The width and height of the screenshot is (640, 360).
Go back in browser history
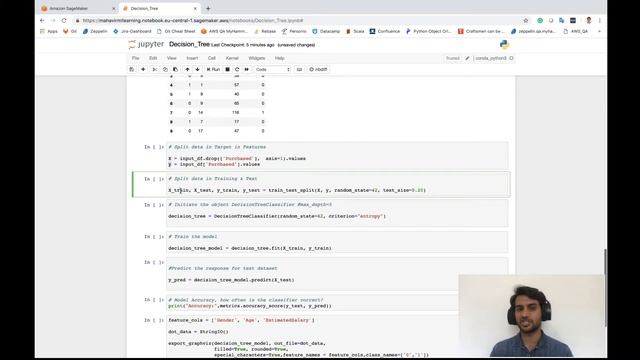pyautogui.click(x=42, y=20)
